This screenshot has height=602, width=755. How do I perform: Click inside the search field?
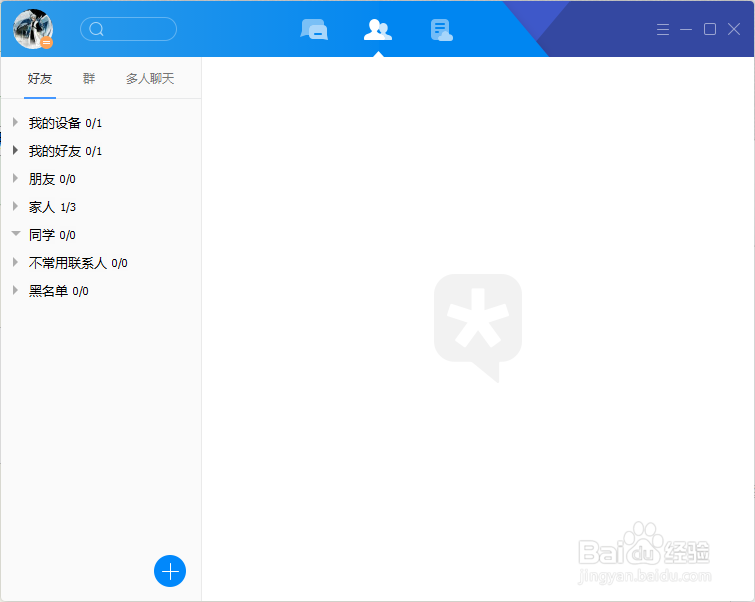tap(129, 29)
